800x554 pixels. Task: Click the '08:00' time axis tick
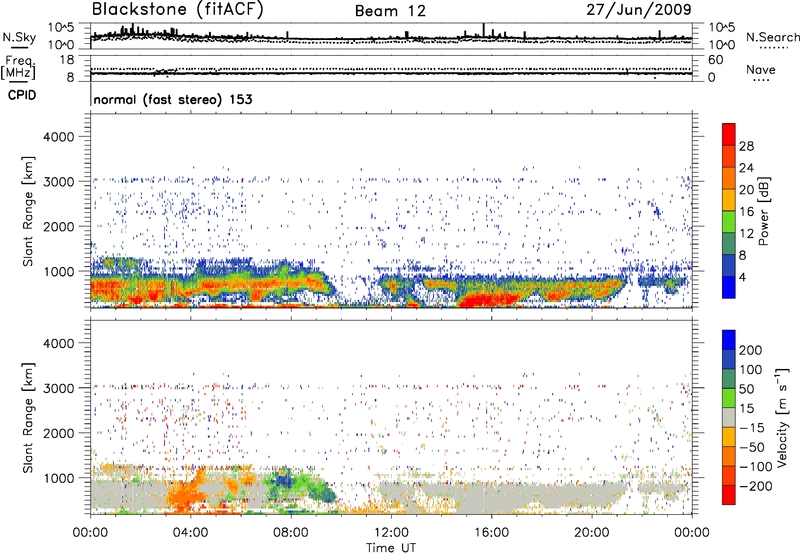click(x=290, y=533)
